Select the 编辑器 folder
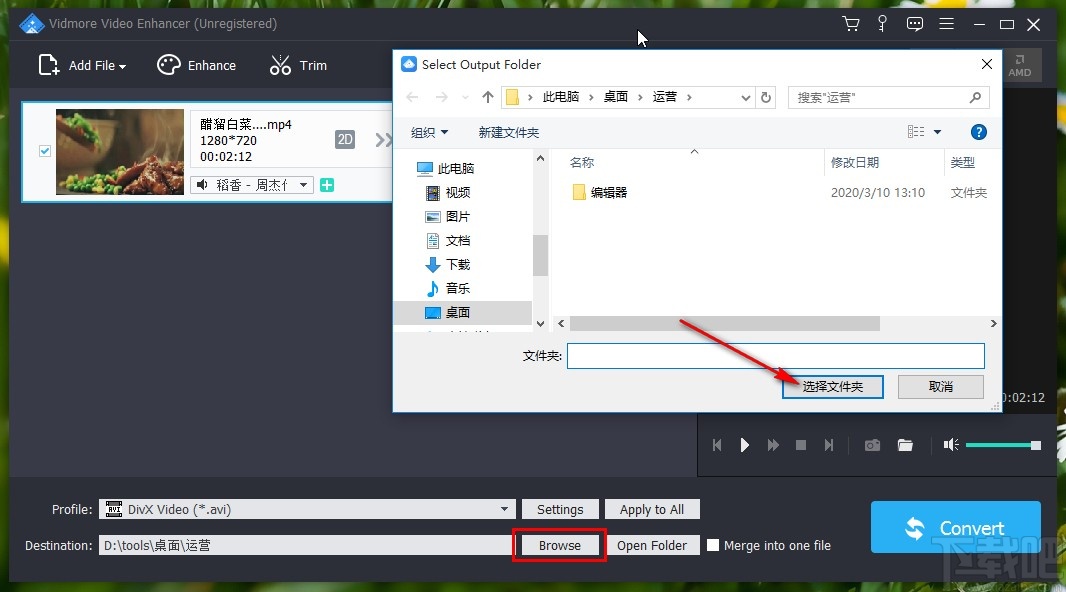This screenshot has width=1066, height=592. [599, 192]
